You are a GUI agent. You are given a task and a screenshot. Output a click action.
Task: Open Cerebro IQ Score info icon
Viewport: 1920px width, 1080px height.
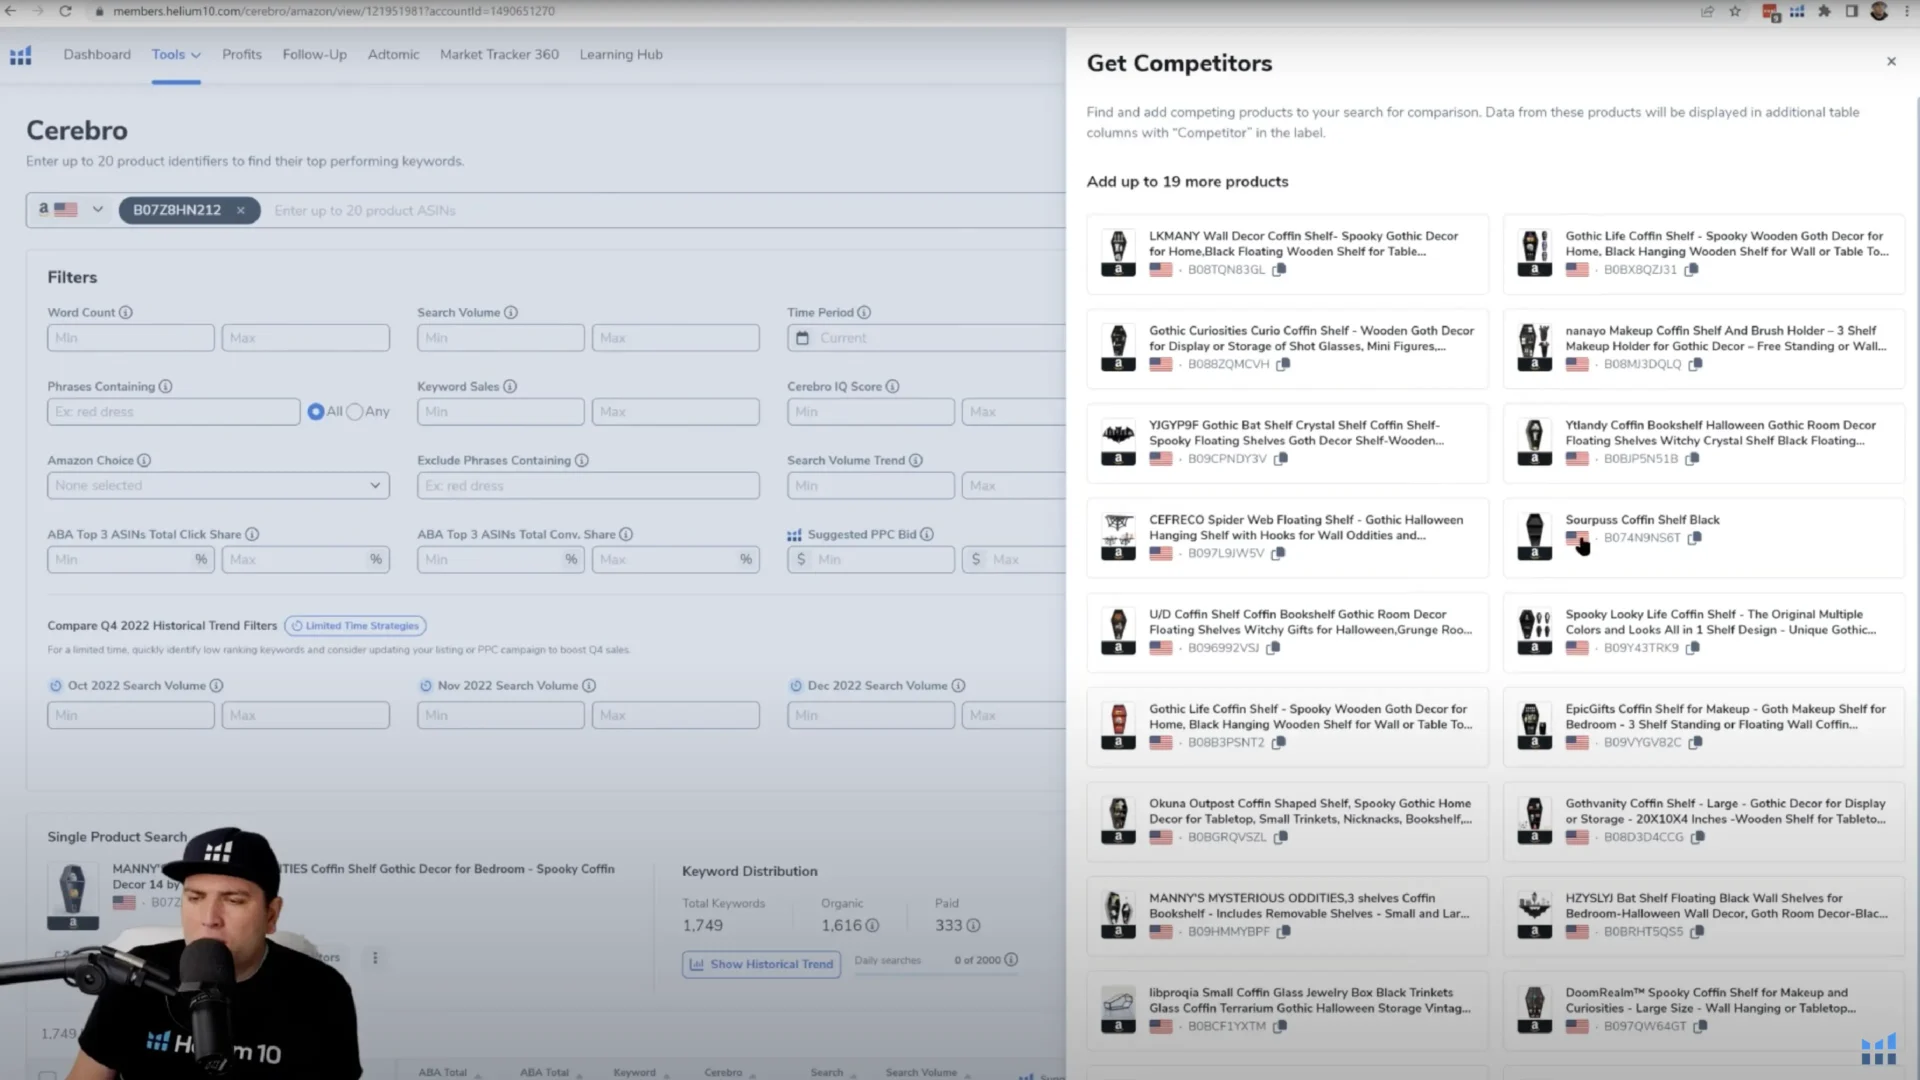pyautogui.click(x=892, y=387)
